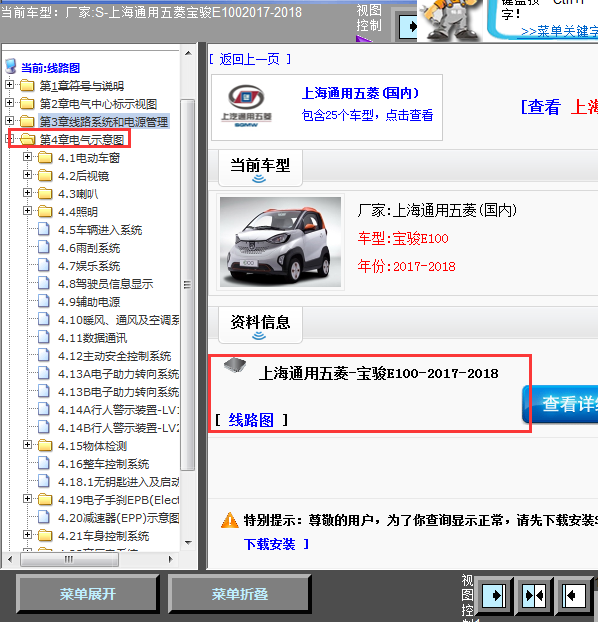Click the bottom view control right-arrow icon
Image resolution: width=598 pixels, height=622 pixels.
pos(494,595)
